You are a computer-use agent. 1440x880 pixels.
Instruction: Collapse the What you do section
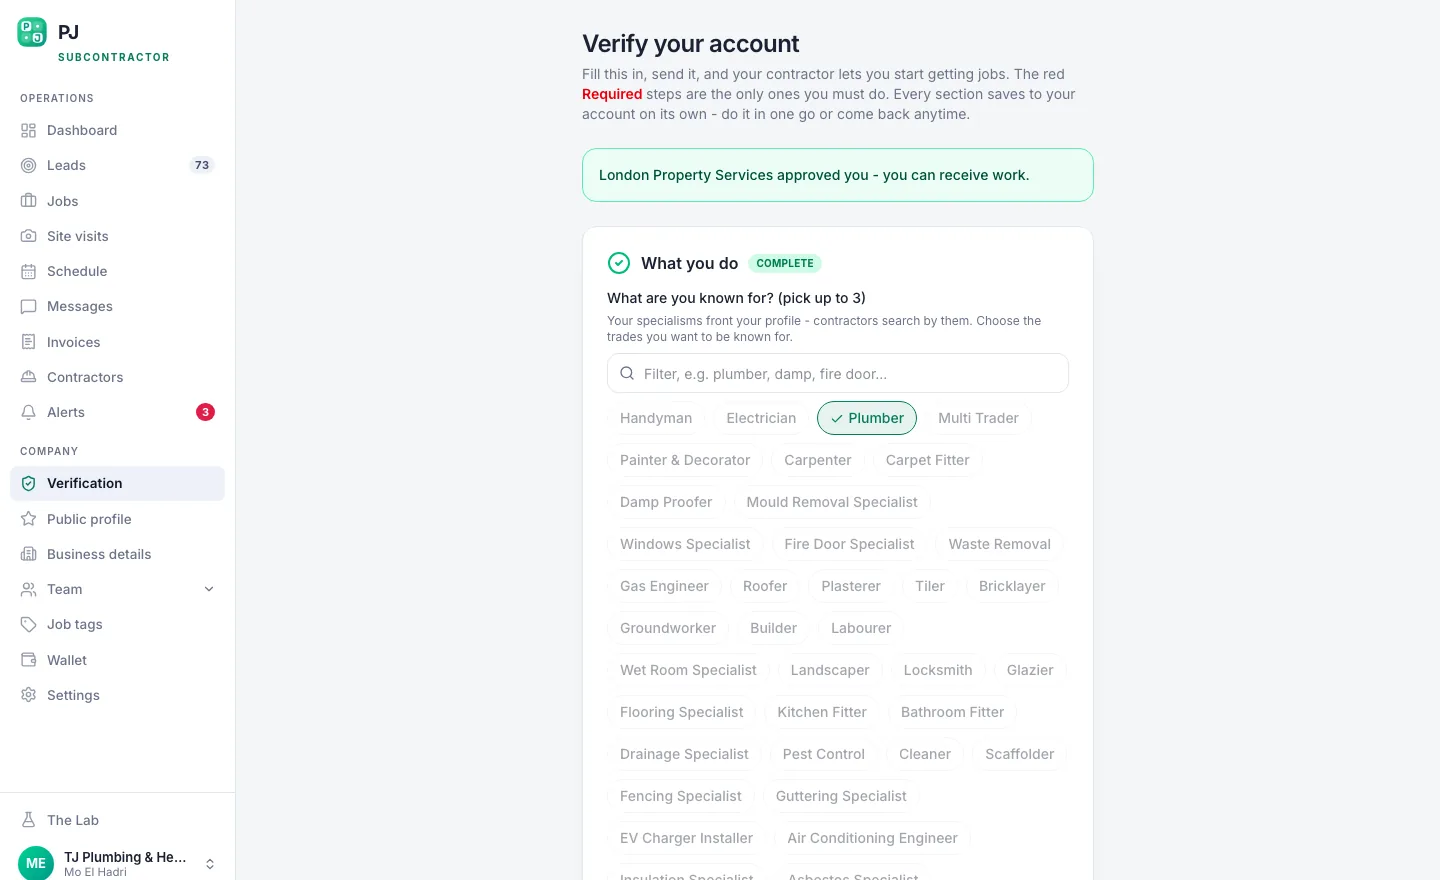pyautogui.click(x=690, y=263)
